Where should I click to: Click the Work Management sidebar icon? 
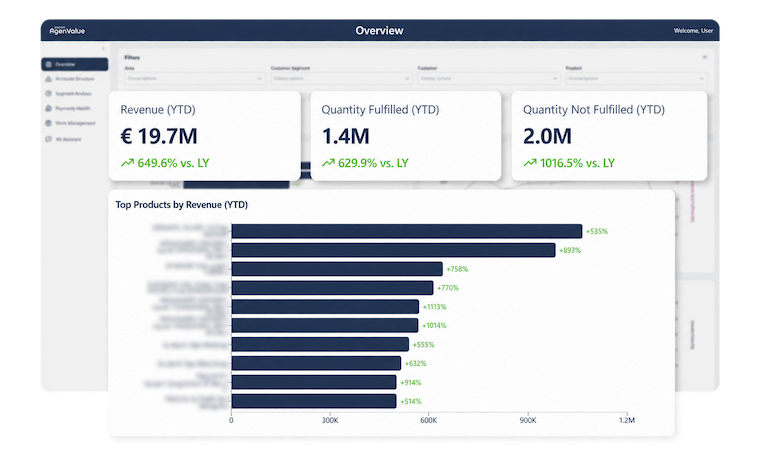pos(48,123)
